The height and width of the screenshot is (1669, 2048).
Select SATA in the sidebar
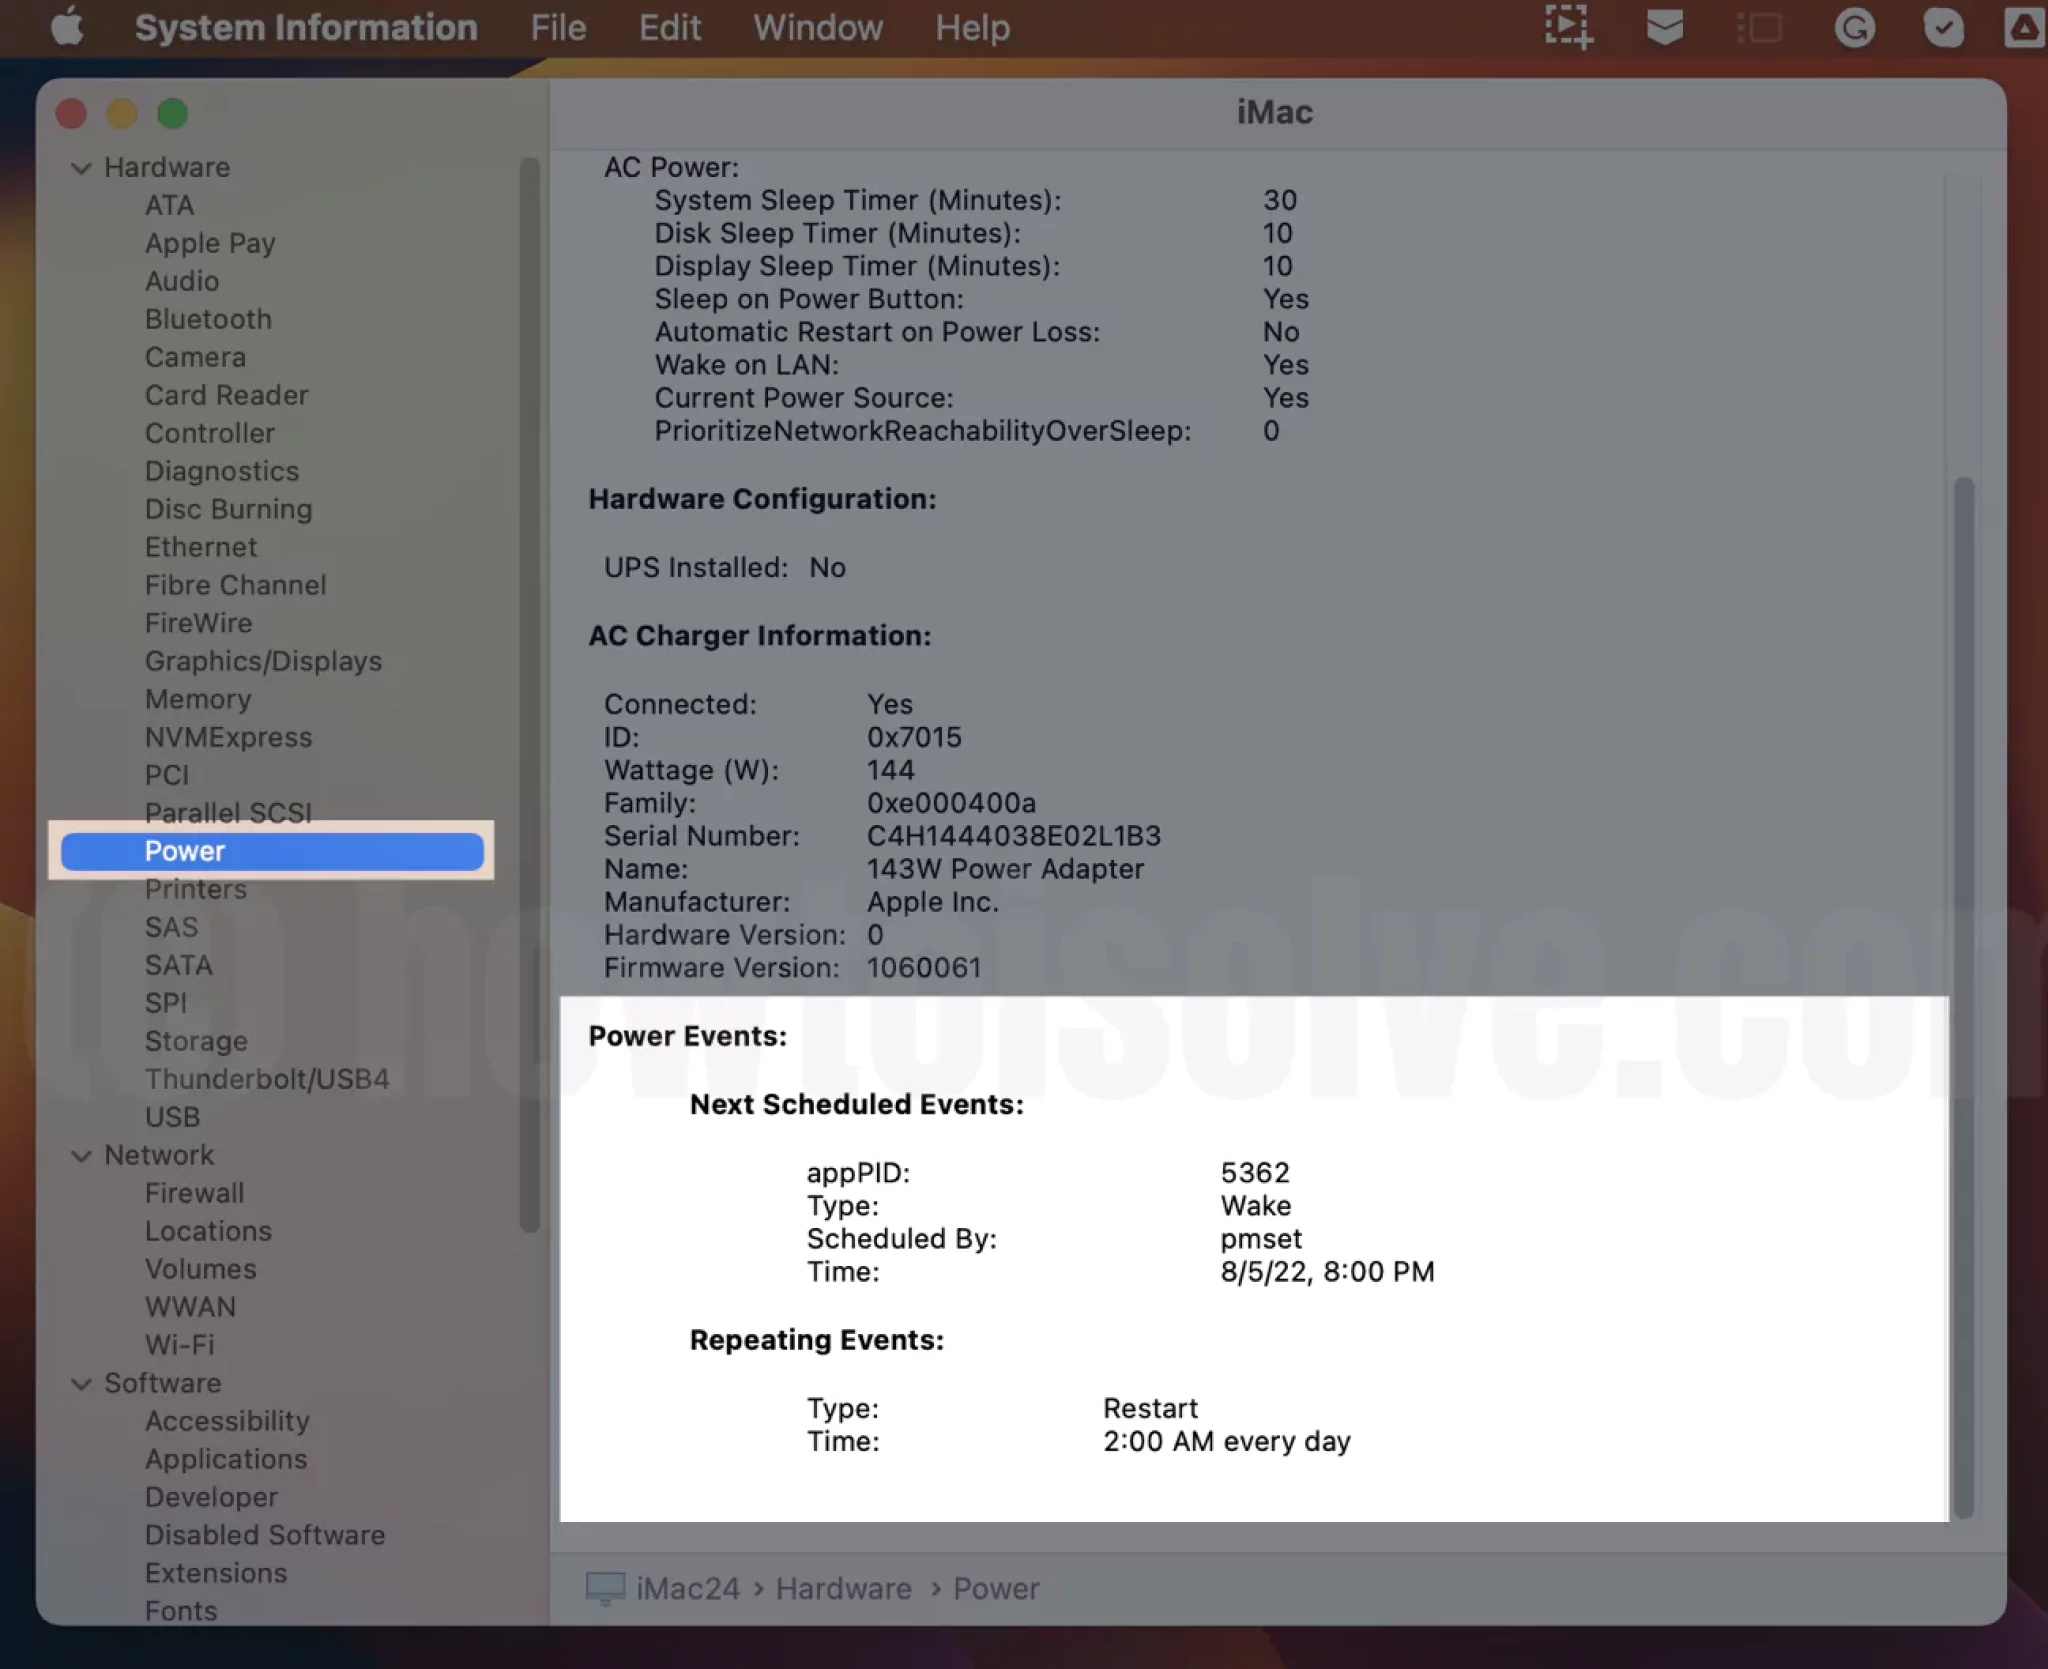(178, 965)
